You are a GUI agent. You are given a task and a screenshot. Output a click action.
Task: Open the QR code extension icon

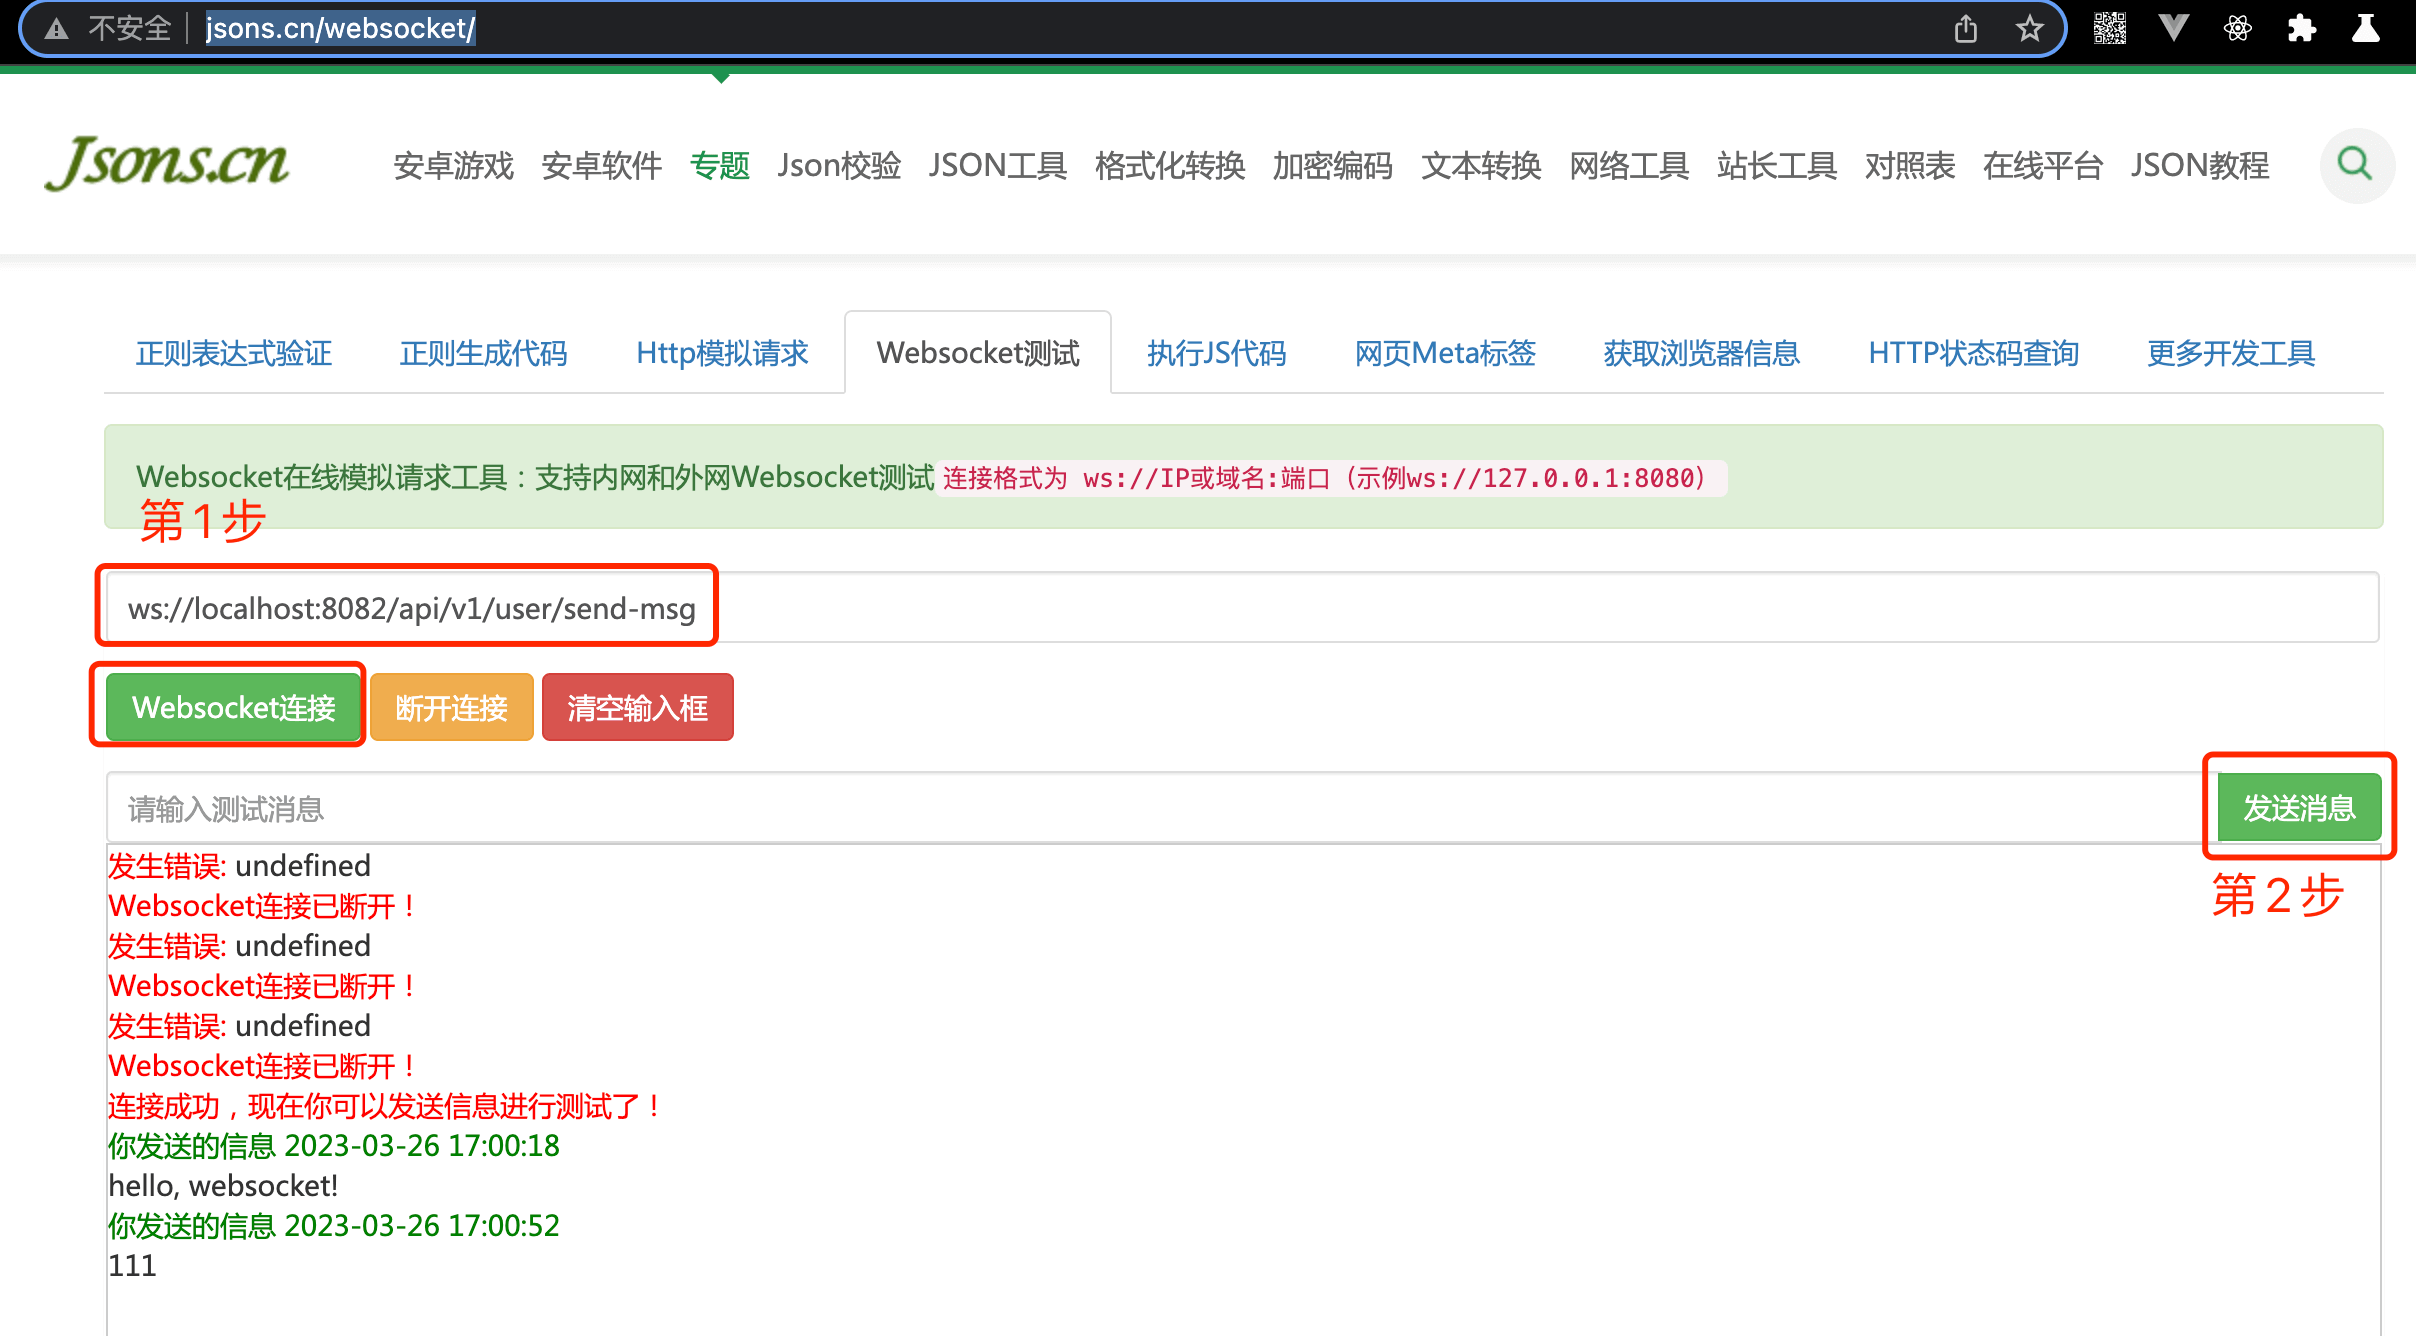coord(2110,28)
